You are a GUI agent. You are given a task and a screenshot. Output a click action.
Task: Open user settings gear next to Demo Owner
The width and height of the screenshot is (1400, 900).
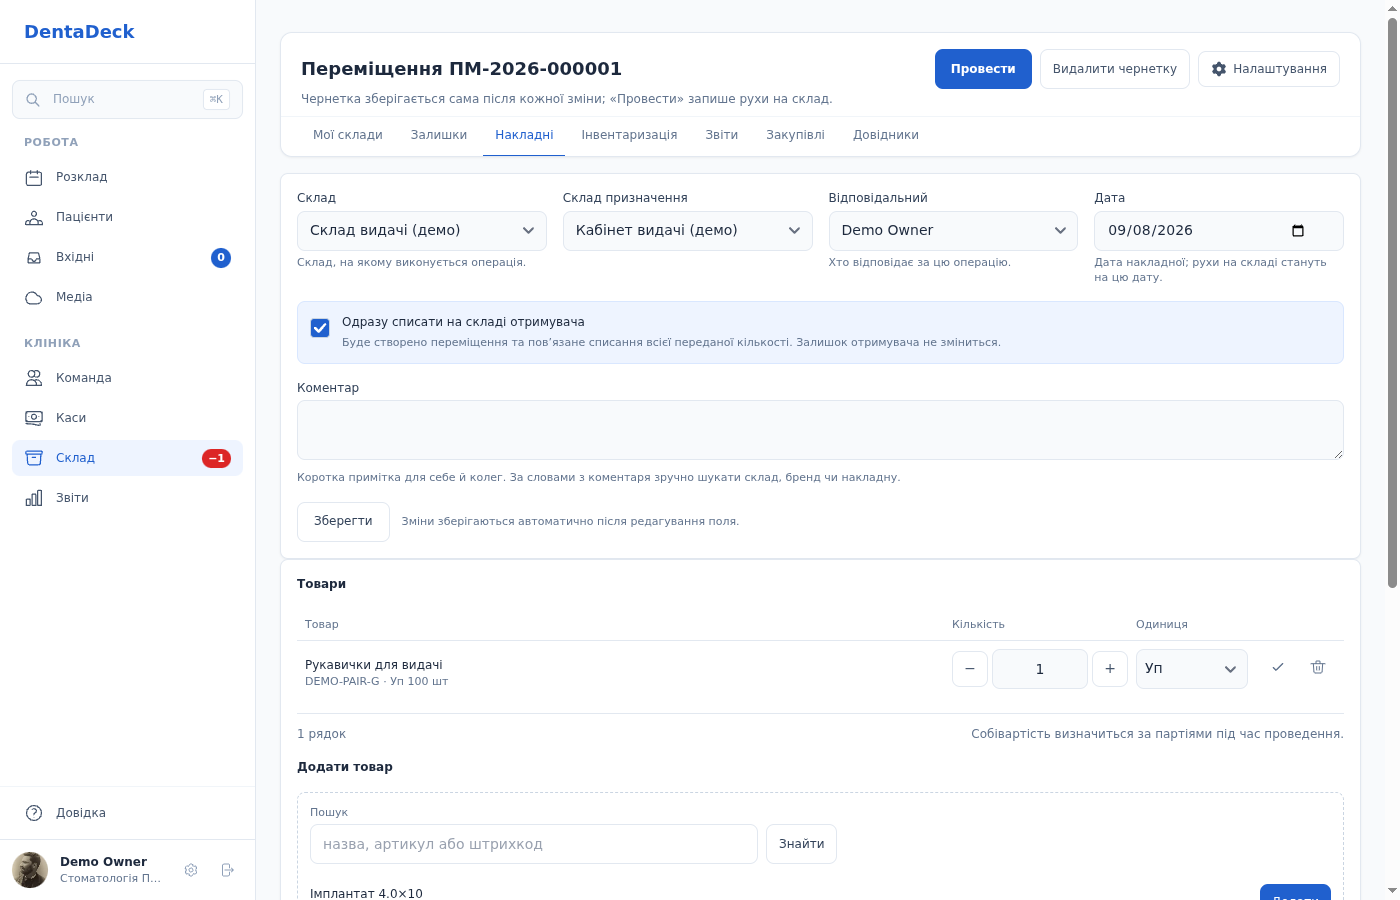(191, 870)
